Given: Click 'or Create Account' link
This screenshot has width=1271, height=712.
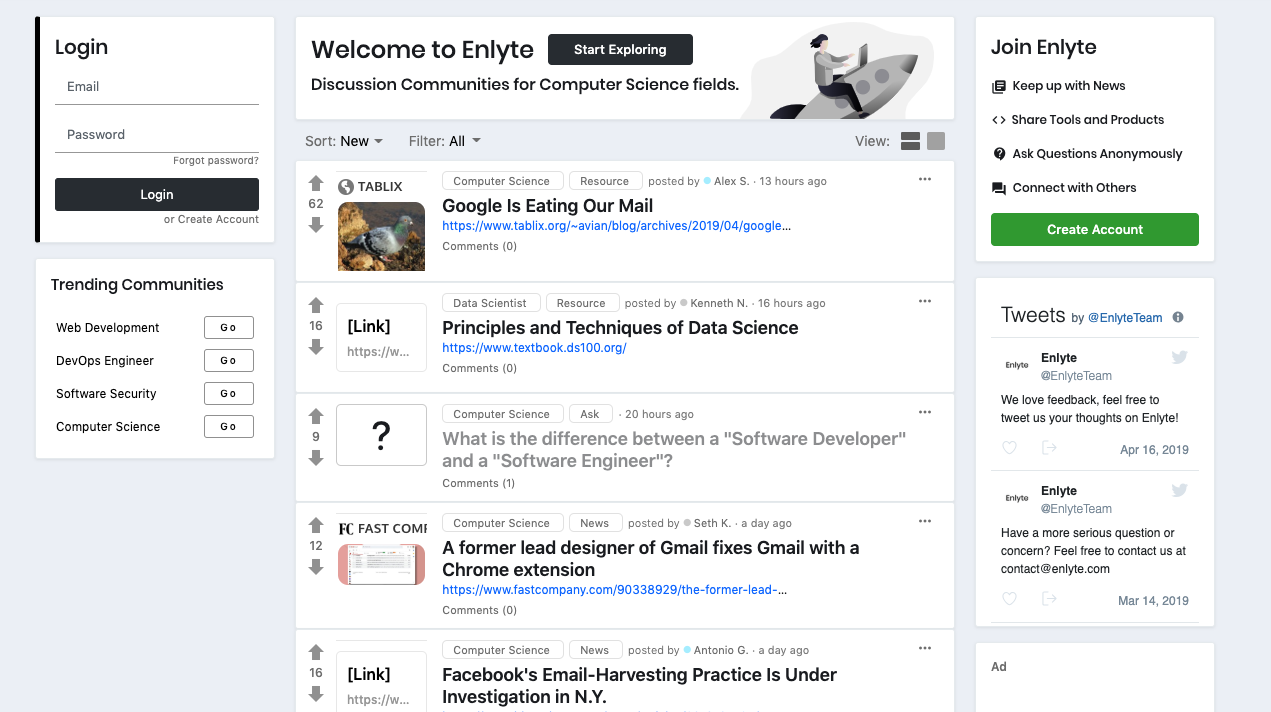Looking at the screenshot, I should pos(211,219).
